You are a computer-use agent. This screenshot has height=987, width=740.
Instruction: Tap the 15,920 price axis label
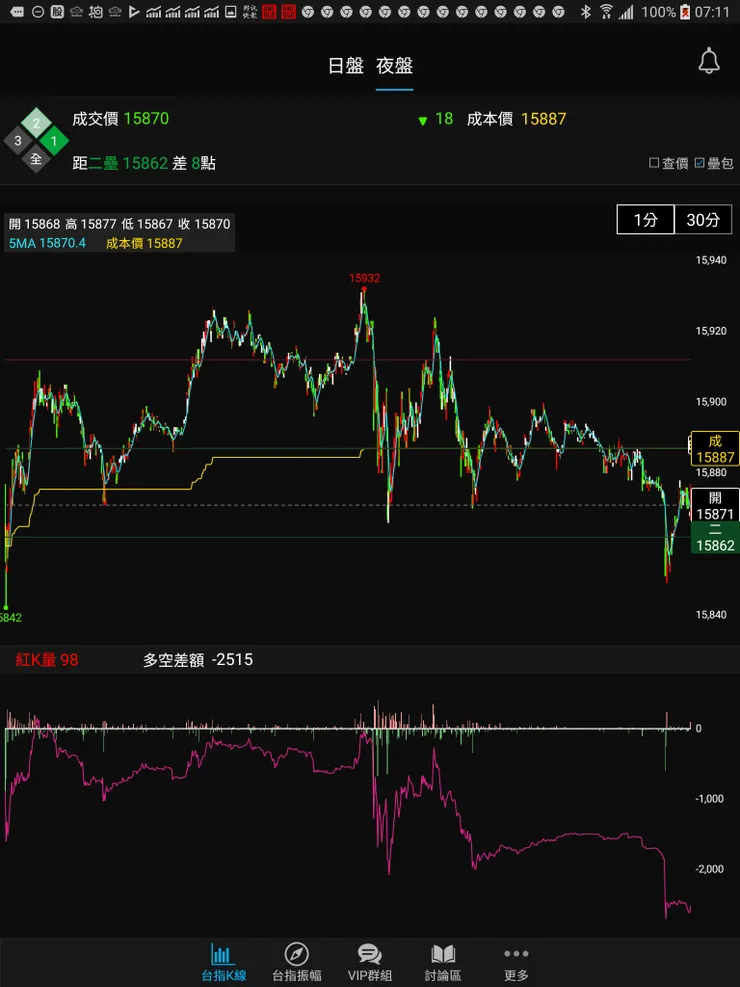click(711, 331)
